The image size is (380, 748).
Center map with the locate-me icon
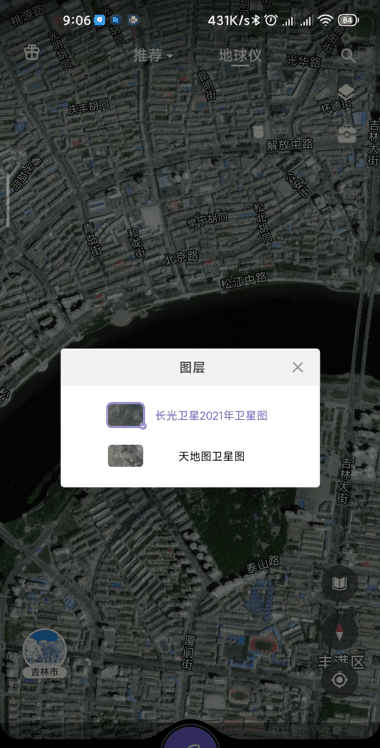339,680
